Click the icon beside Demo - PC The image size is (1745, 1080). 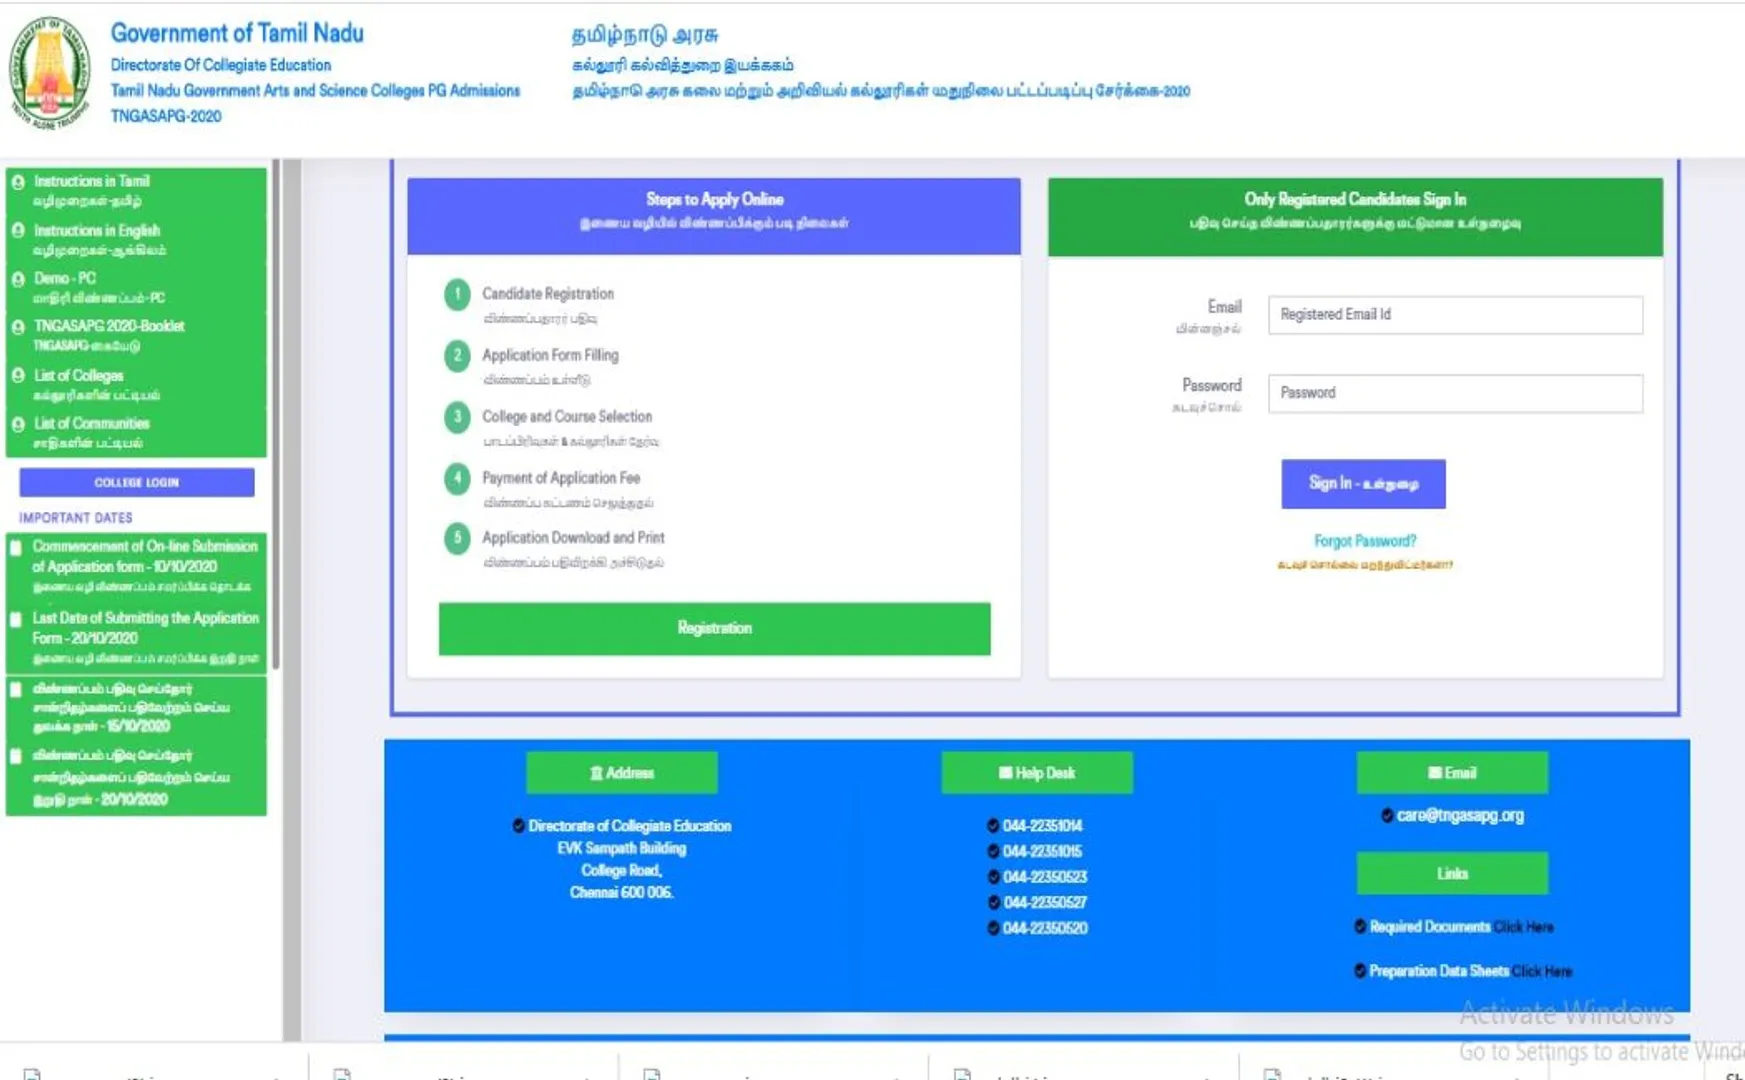pyautogui.click(x=18, y=279)
